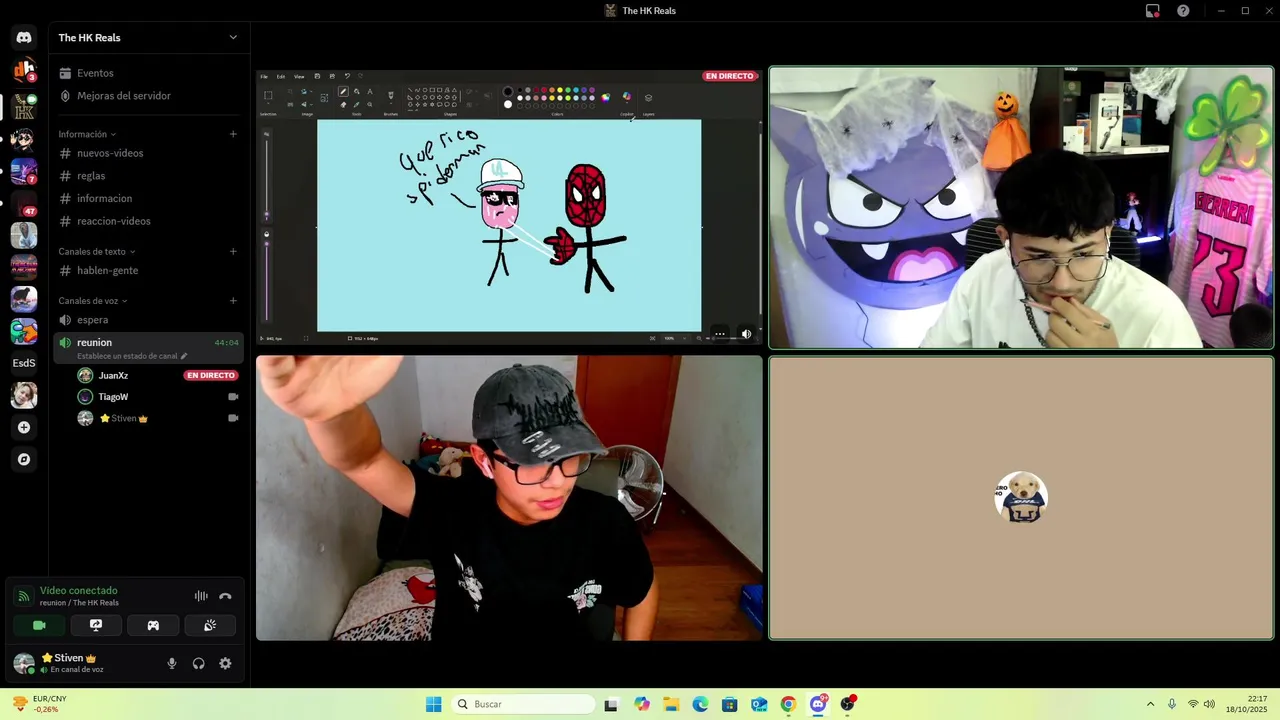
Task: Click the Buscar taskbar search box
Action: (523, 704)
